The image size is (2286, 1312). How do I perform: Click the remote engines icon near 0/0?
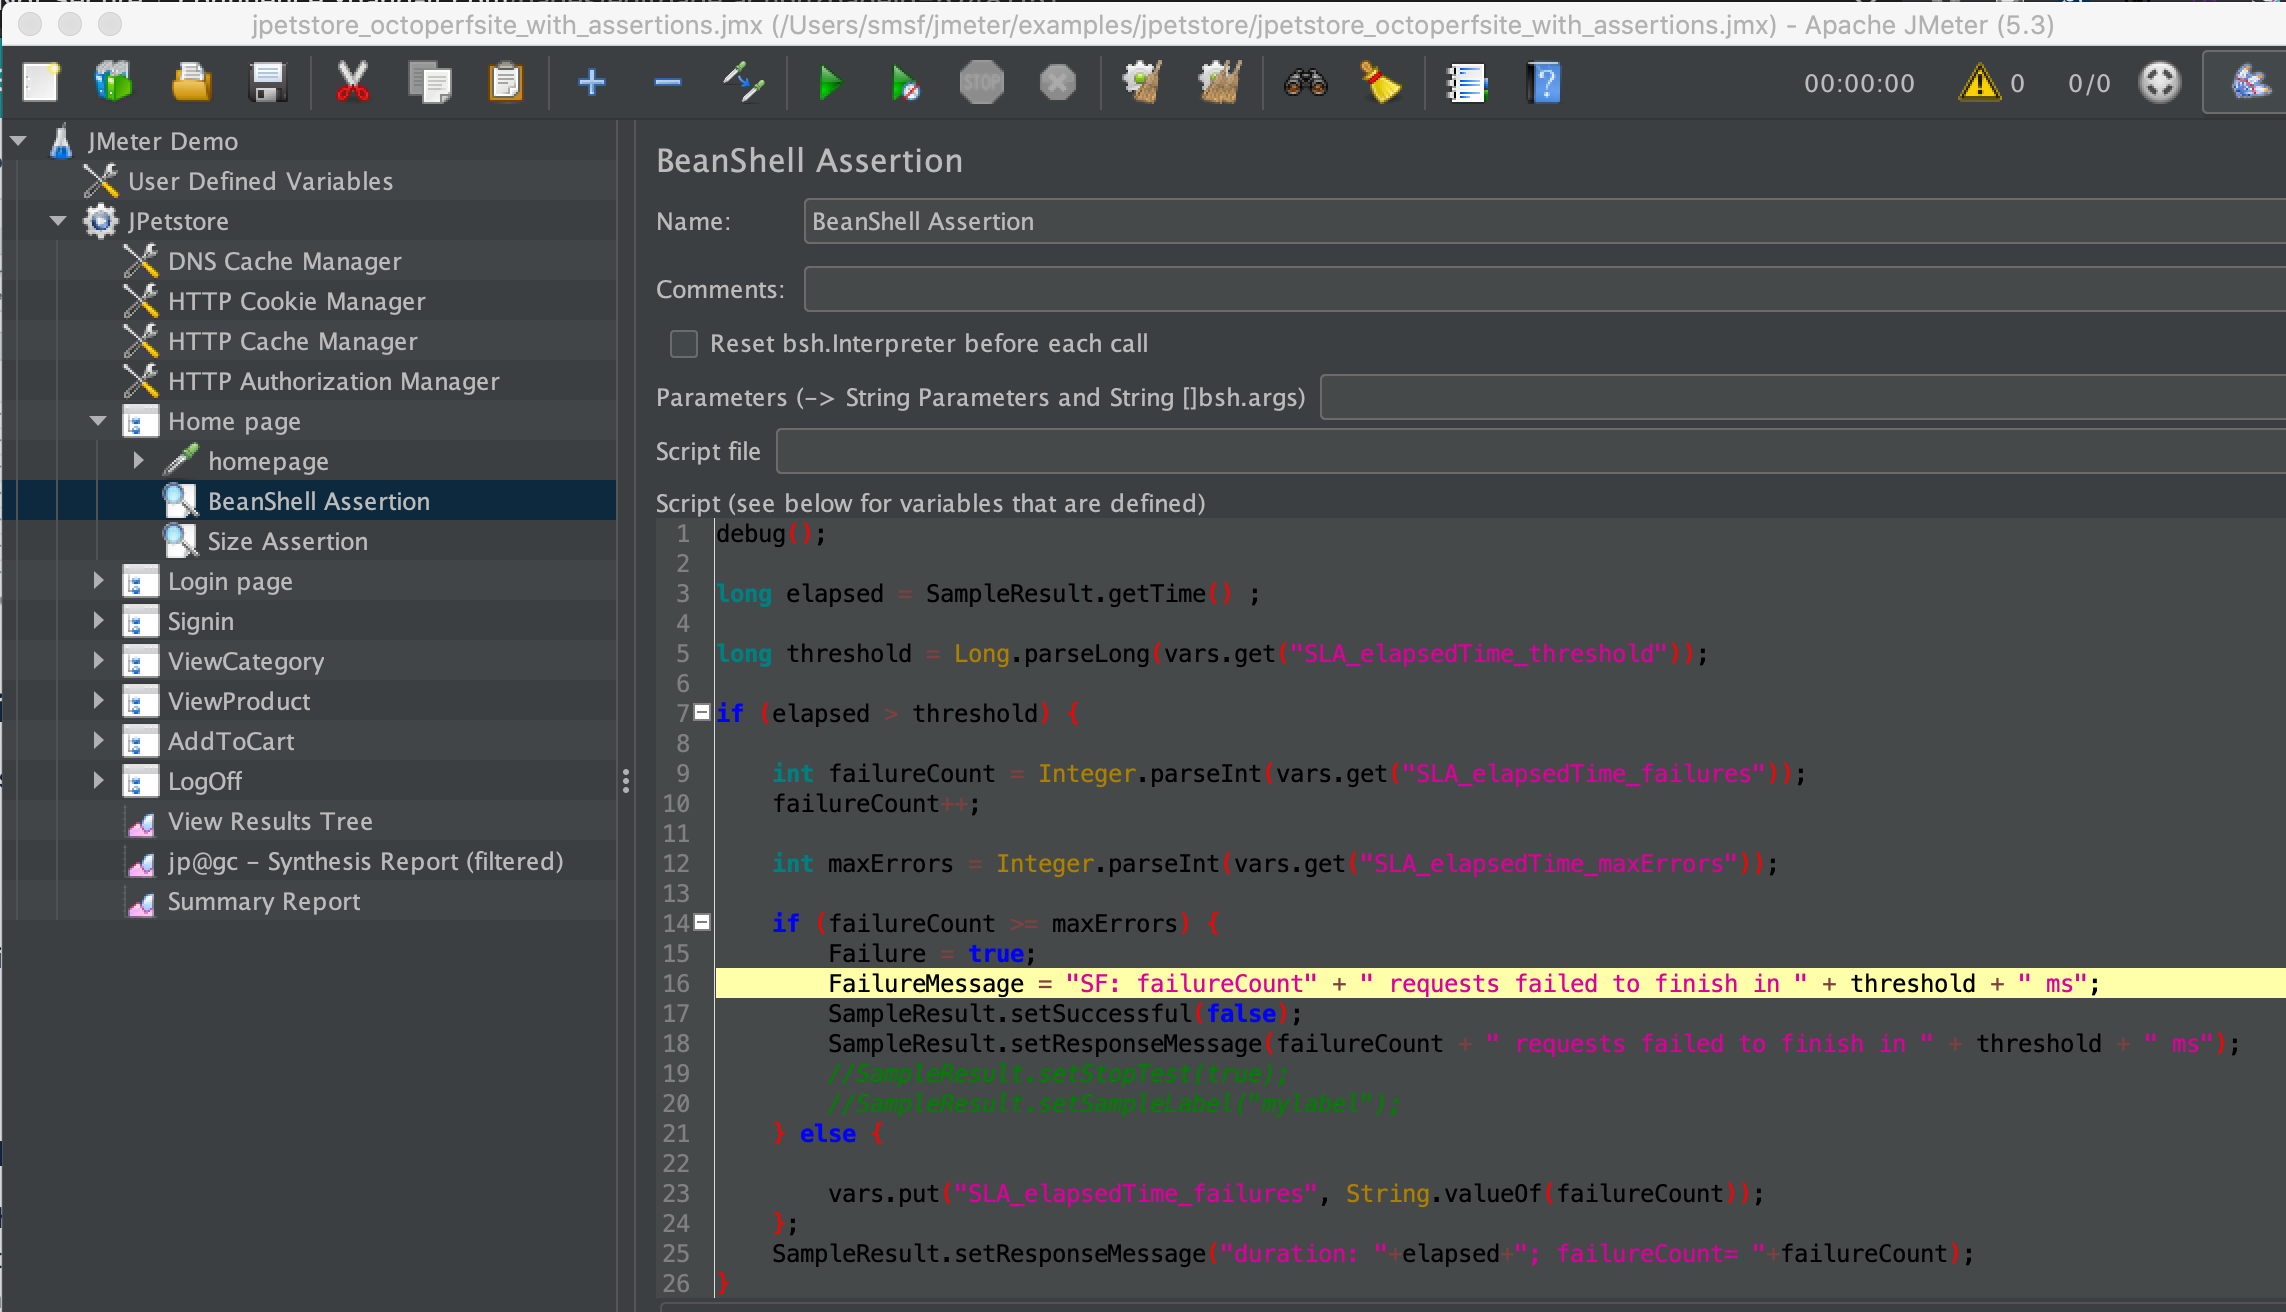coord(2160,82)
